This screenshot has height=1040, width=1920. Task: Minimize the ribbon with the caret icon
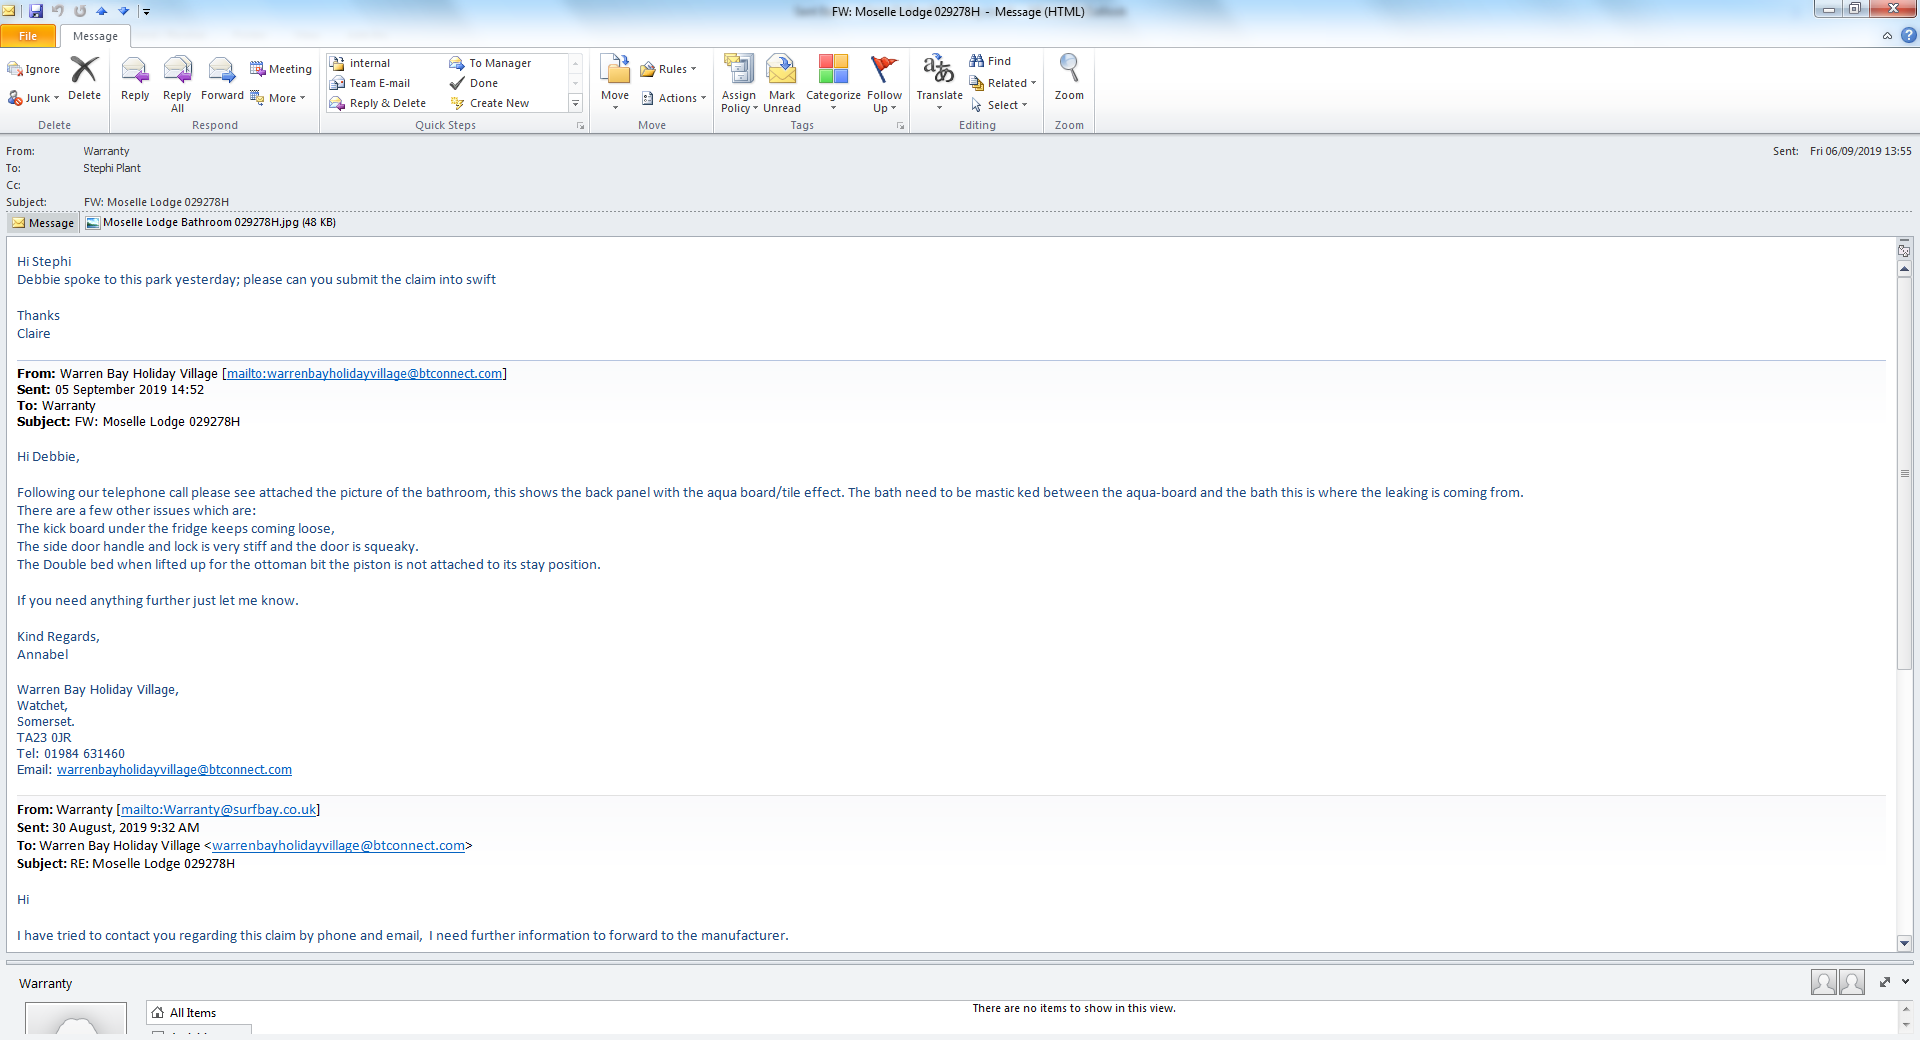1887,36
